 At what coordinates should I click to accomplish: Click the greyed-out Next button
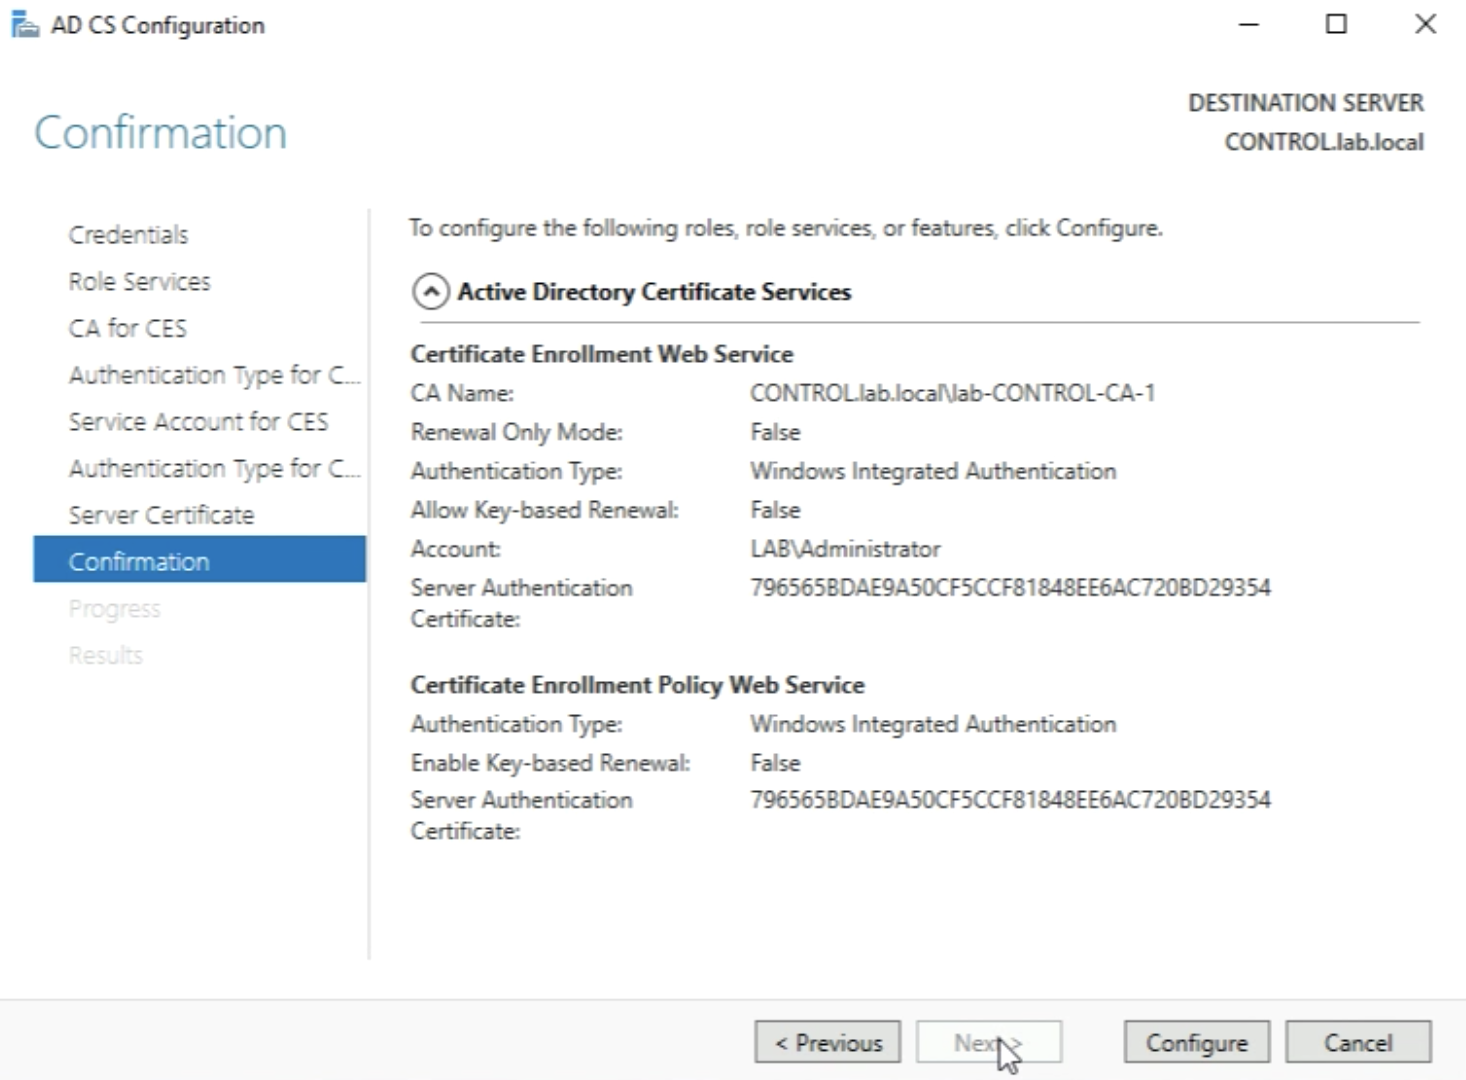(x=988, y=1043)
